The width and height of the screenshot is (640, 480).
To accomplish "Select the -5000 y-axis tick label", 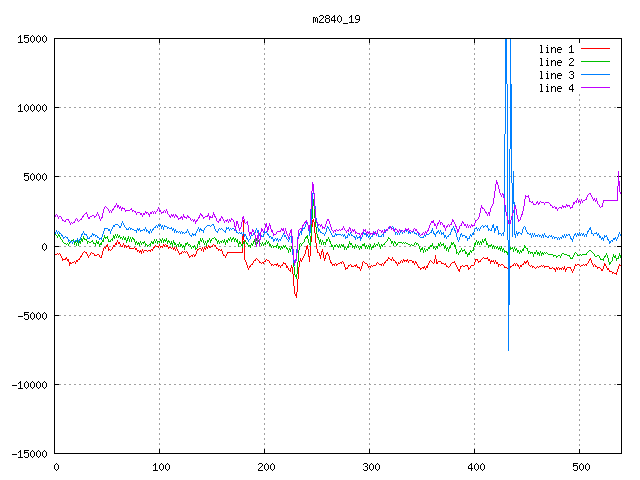I will [x=31, y=315].
